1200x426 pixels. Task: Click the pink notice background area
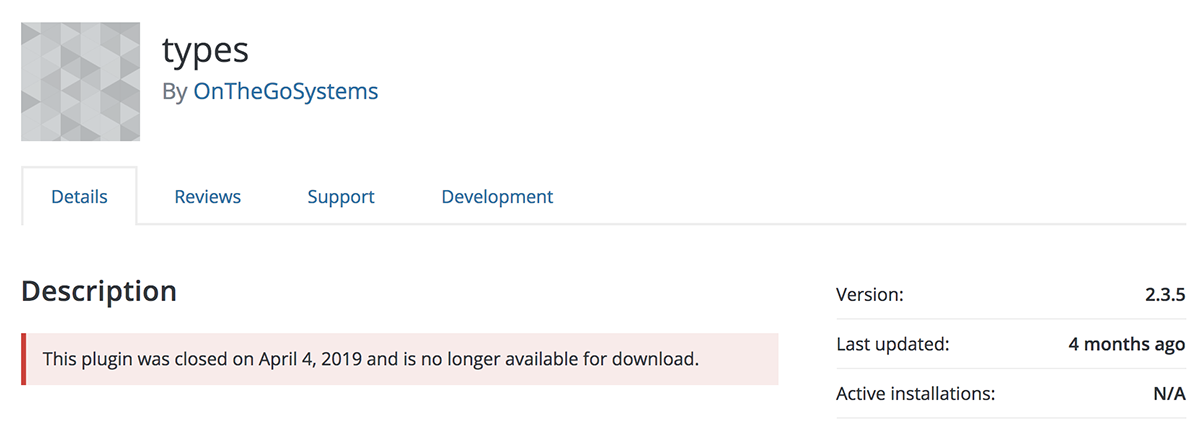click(738, 358)
